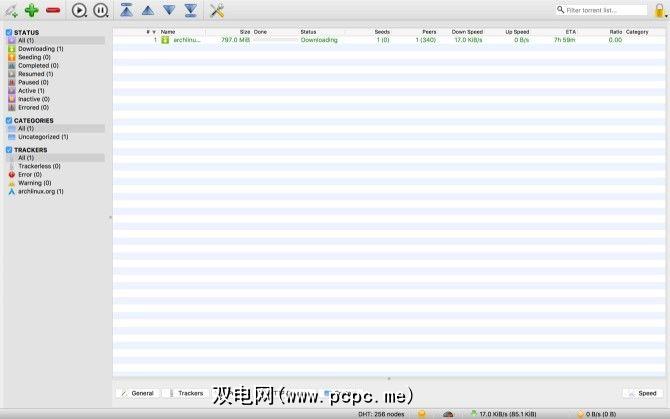Sort by the # column header arrow
670x419 pixels.
coord(154,32)
